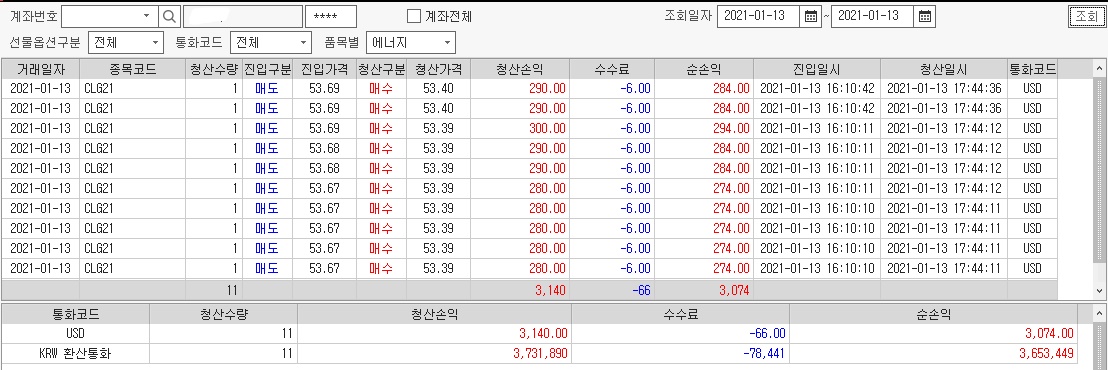Screen dimensions: 1108x370
Task: Click the 조회 search button
Action: click(x=1088, y=16)
